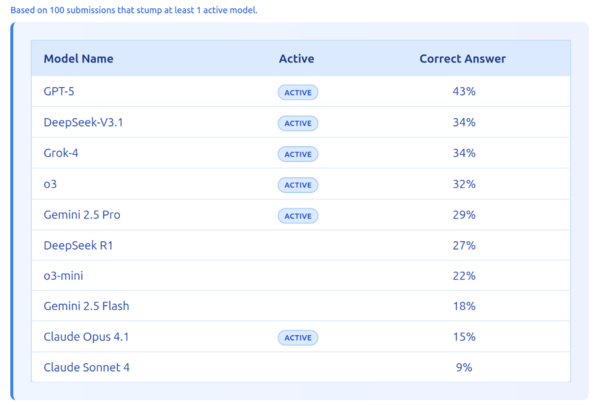Click the ACTIVE badge for DeepSeek-V3.1

(298, 123)
